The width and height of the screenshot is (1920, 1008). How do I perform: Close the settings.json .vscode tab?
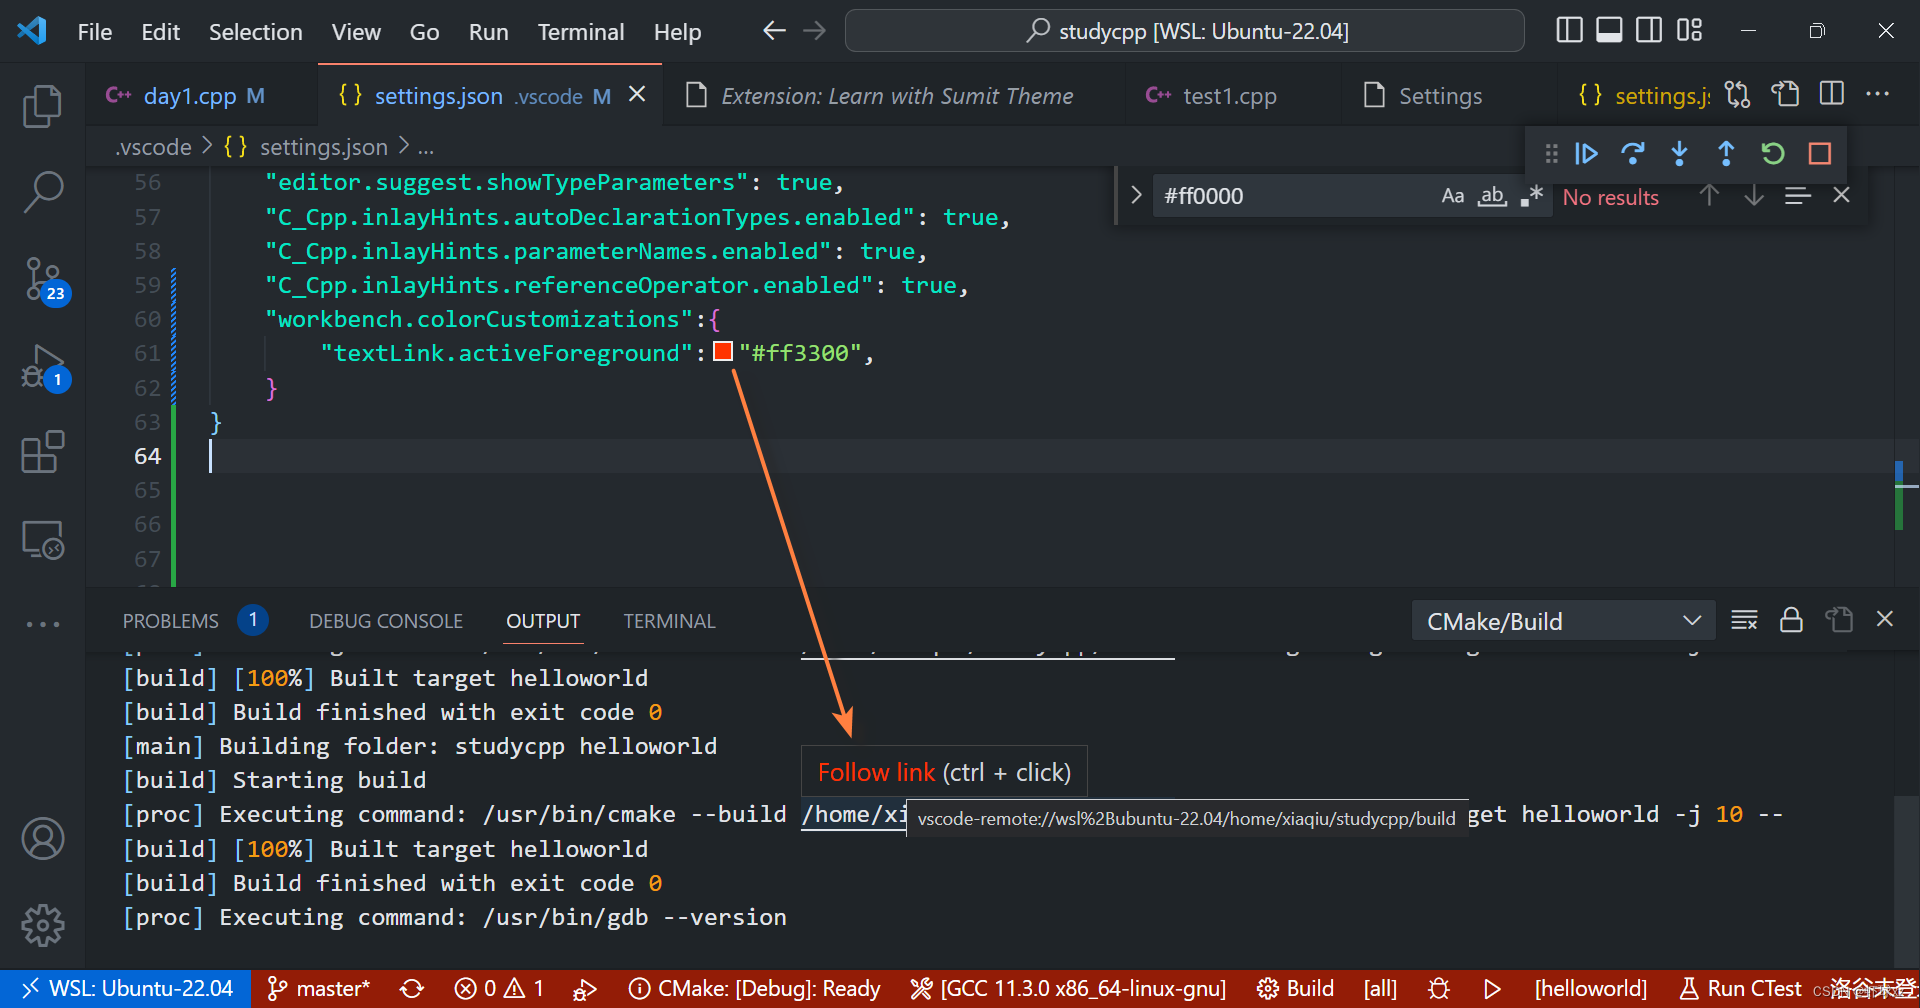pyautogui.click(x=637, y=94)
